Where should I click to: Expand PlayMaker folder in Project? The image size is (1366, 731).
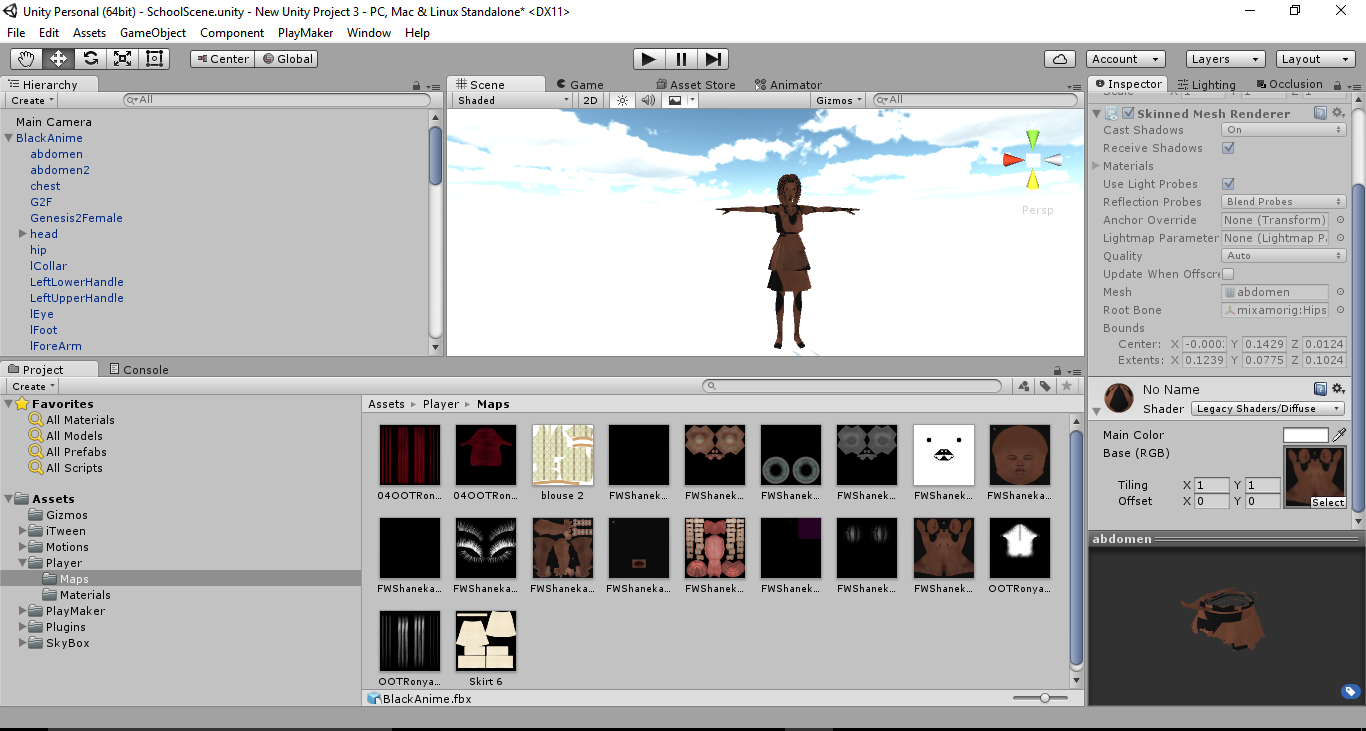(x=24, y=611)
